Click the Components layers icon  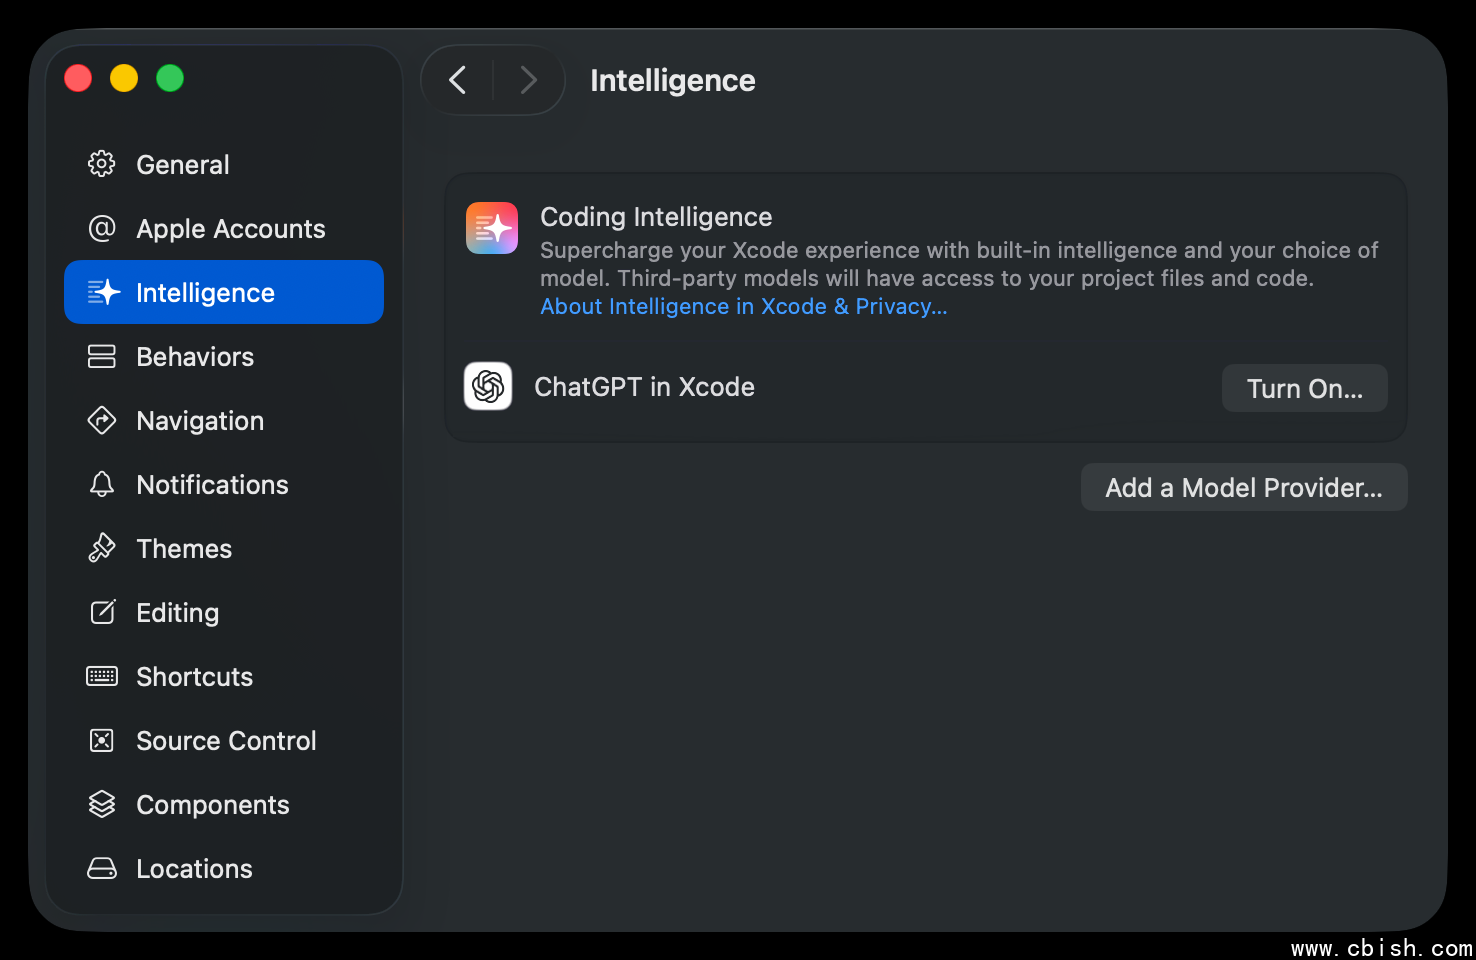click(102, 804)
